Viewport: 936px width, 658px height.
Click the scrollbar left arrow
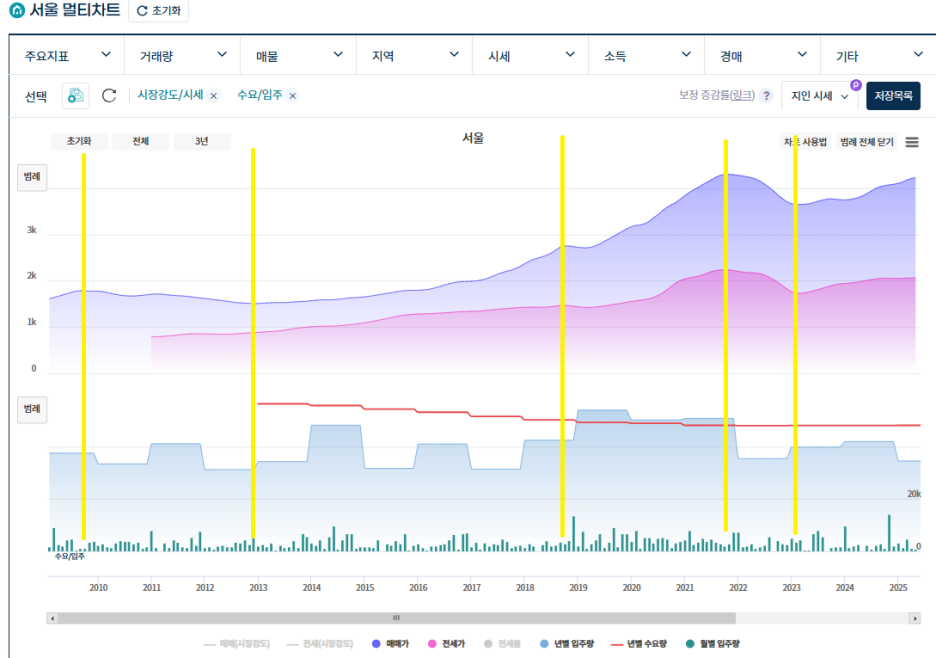coord(53,618)
